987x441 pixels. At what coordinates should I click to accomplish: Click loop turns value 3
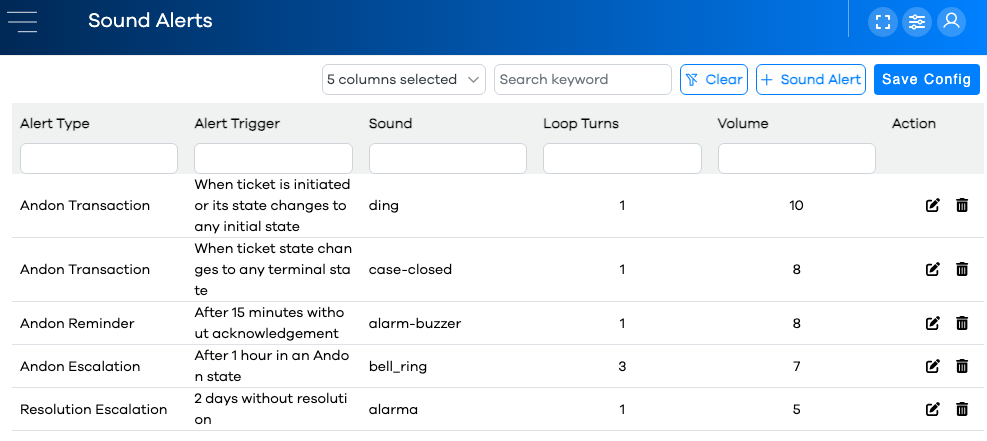click(x=622, y=366)
